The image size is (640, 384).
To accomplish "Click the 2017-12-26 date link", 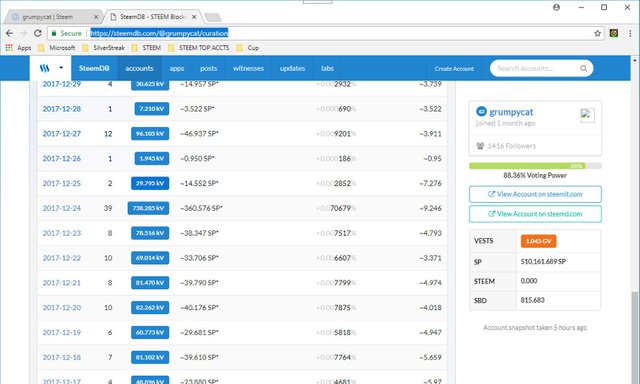I will (62, 159).
